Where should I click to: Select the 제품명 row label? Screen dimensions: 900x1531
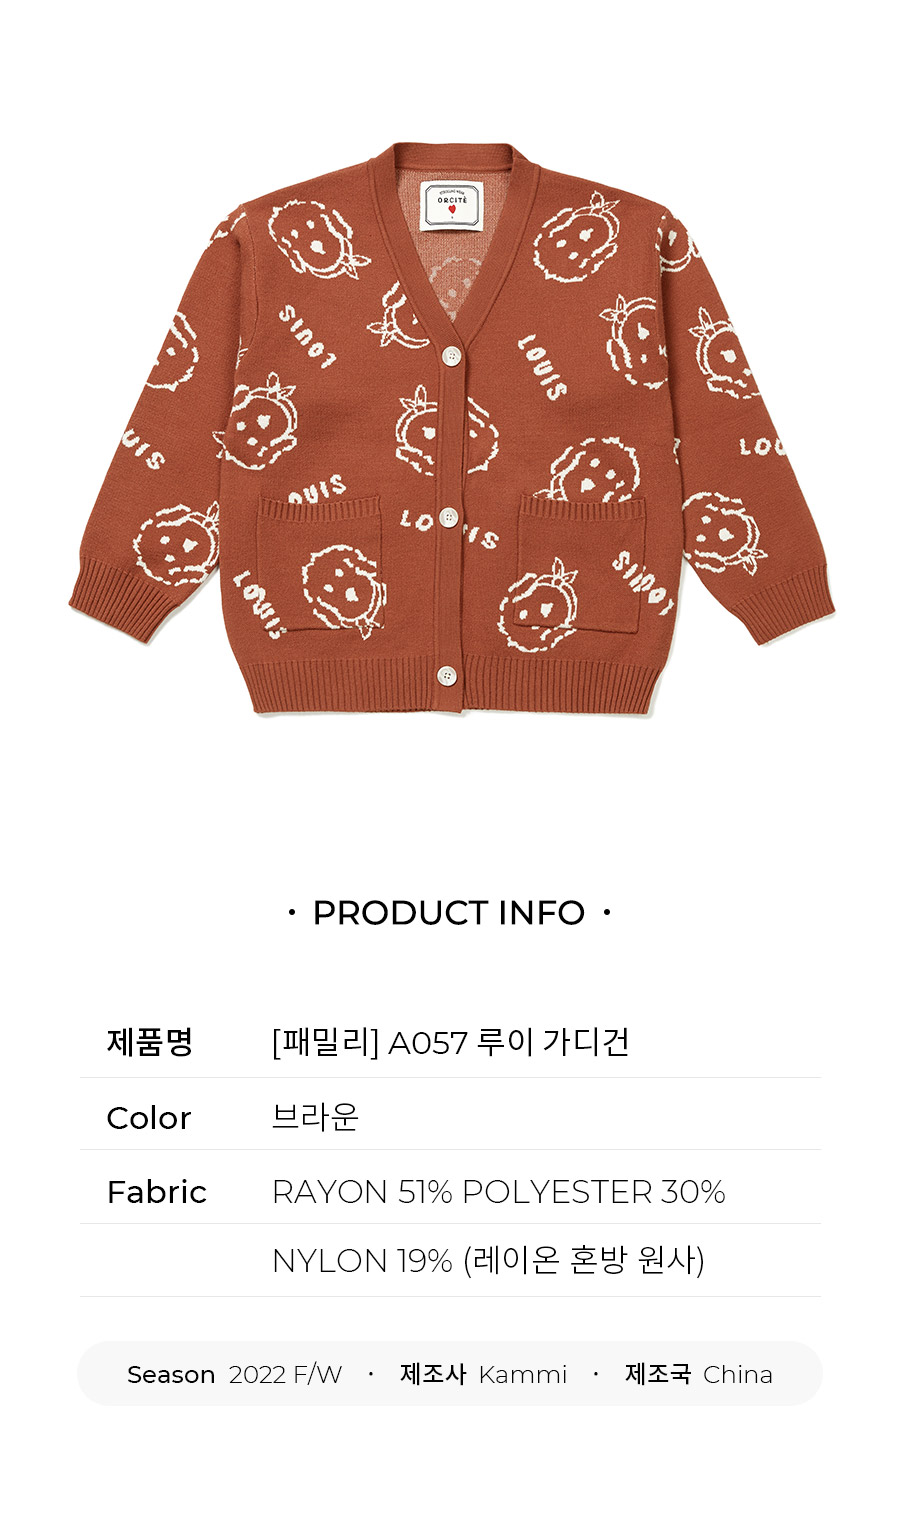[x=150, y=1042]
